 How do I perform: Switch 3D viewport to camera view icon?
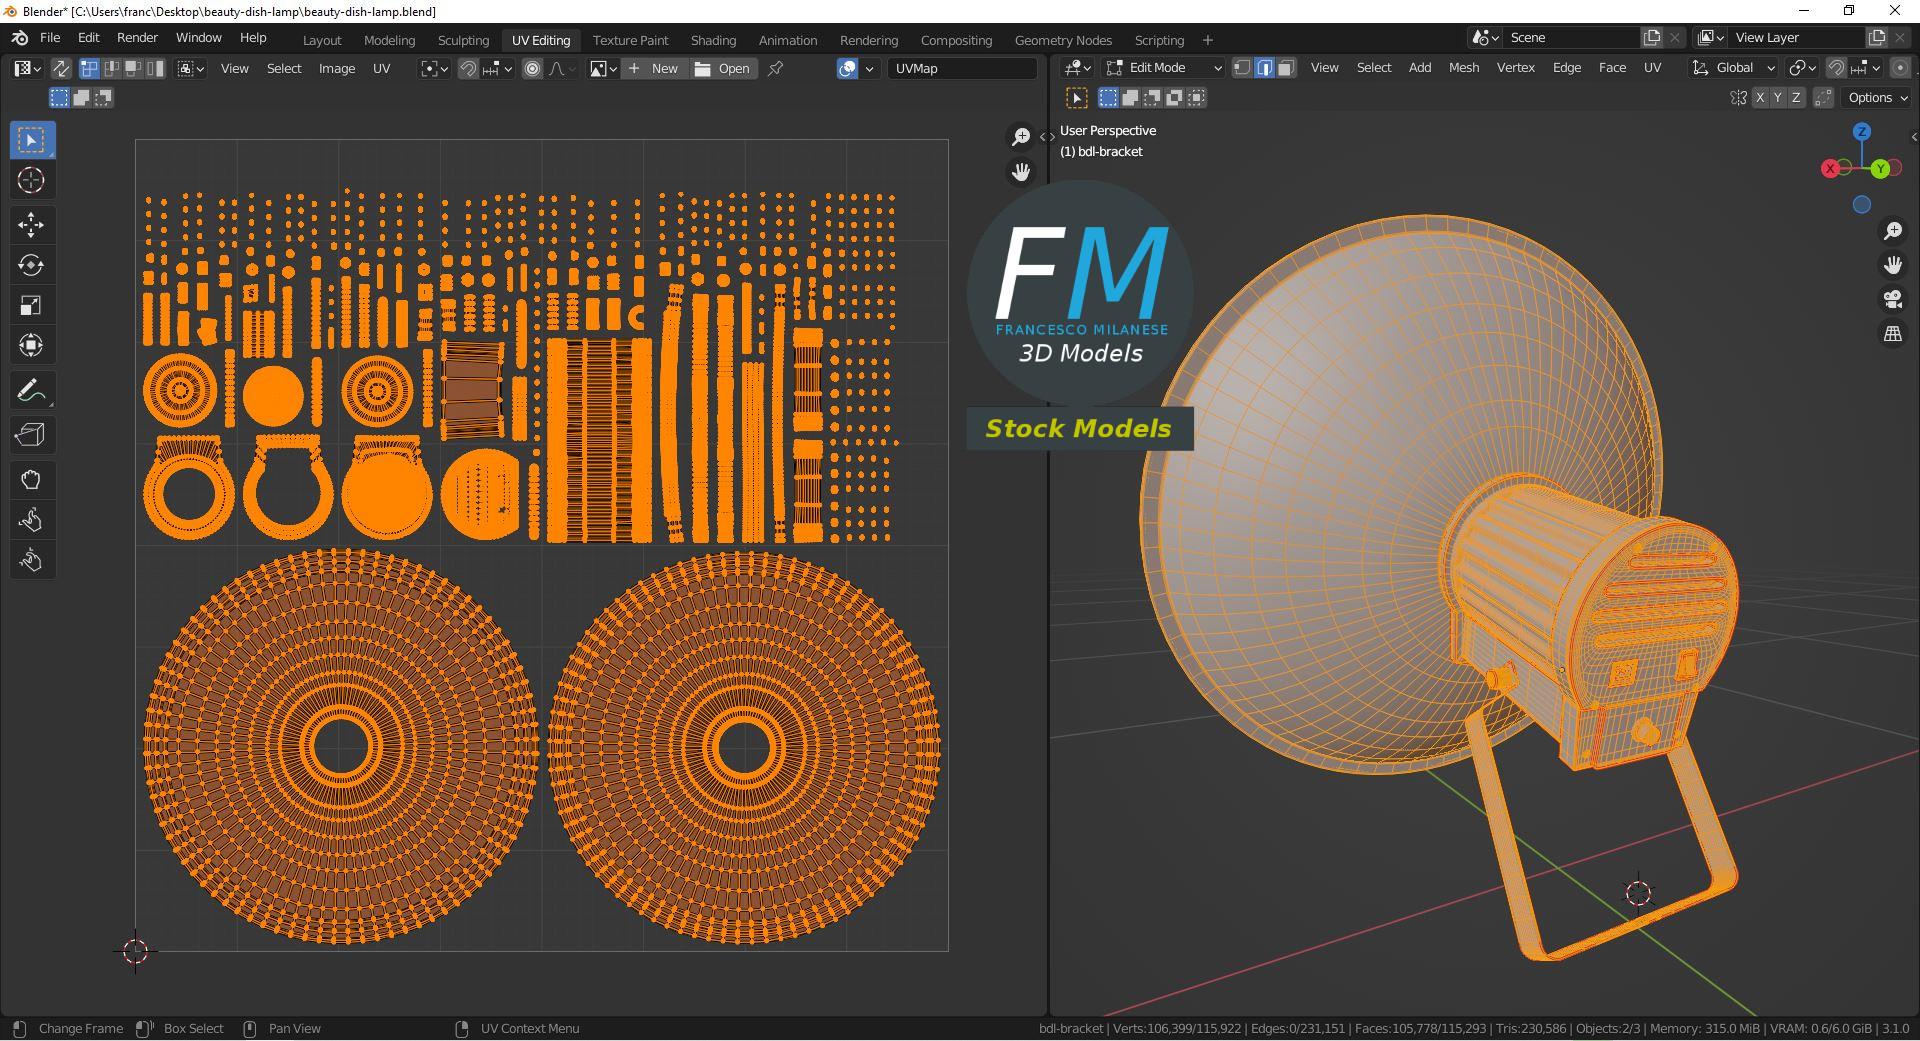1892,299
